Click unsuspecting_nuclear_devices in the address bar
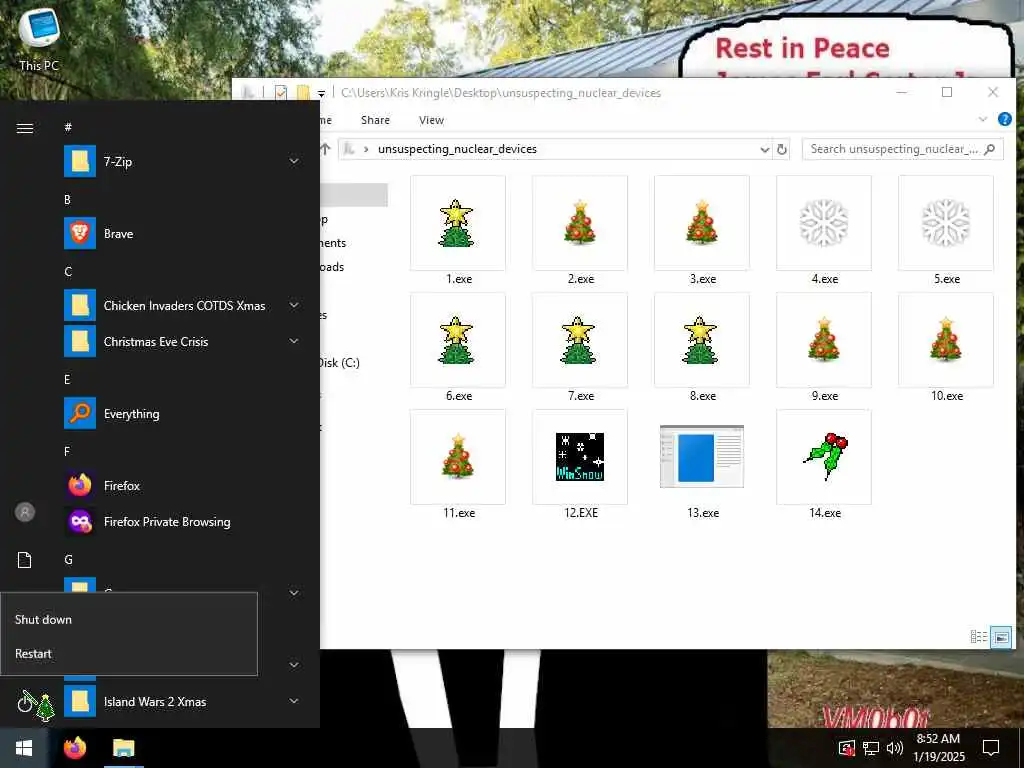This screenshot has width=1024, height=768. click(x=457, y=149)
